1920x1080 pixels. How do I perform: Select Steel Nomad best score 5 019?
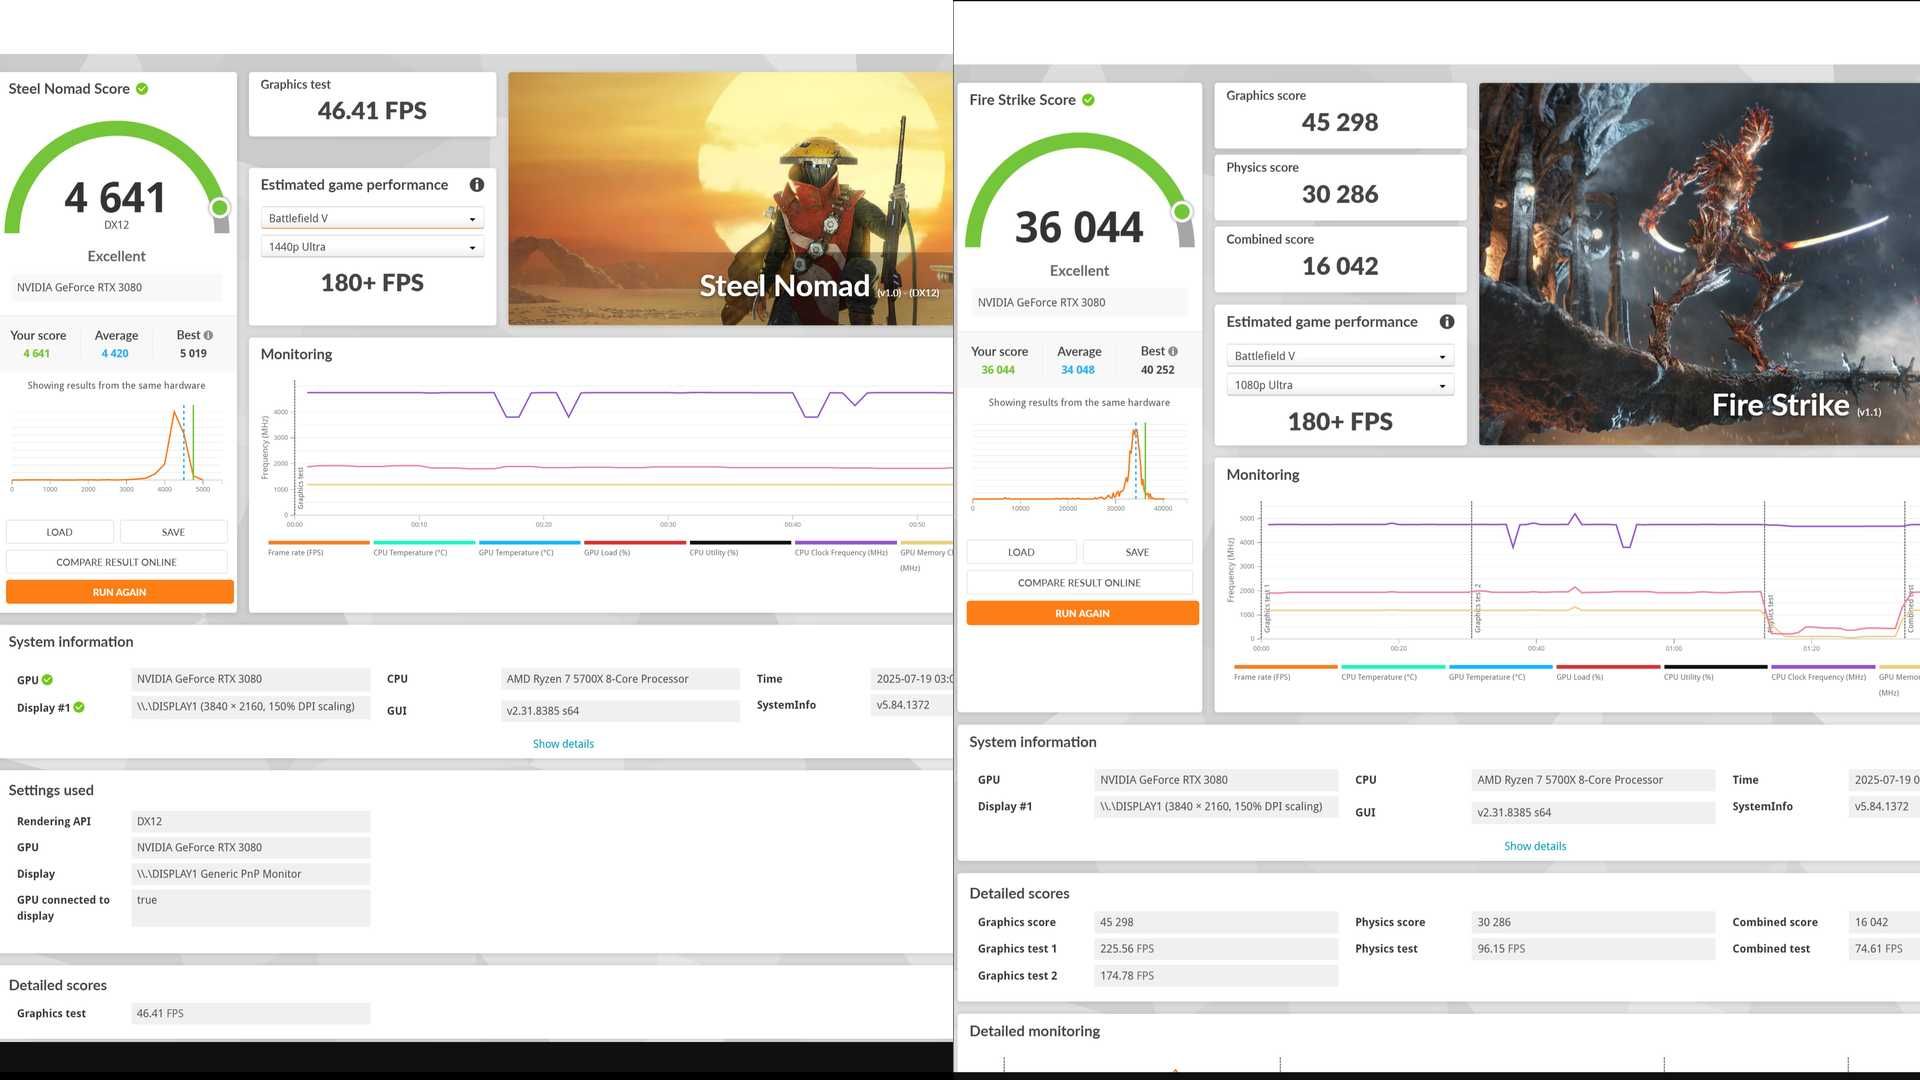tap(193, 354)
